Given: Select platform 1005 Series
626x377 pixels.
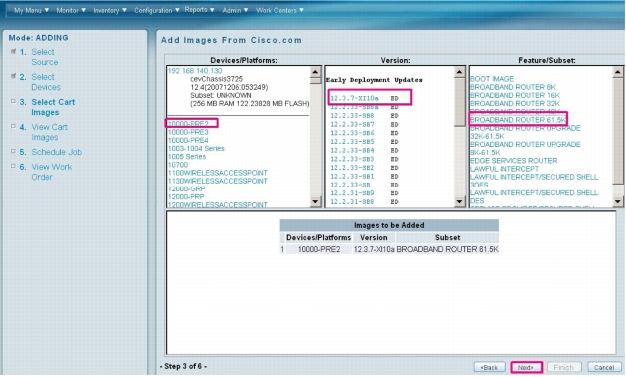Looking at the screenshot, I should [x=187, y=157].
